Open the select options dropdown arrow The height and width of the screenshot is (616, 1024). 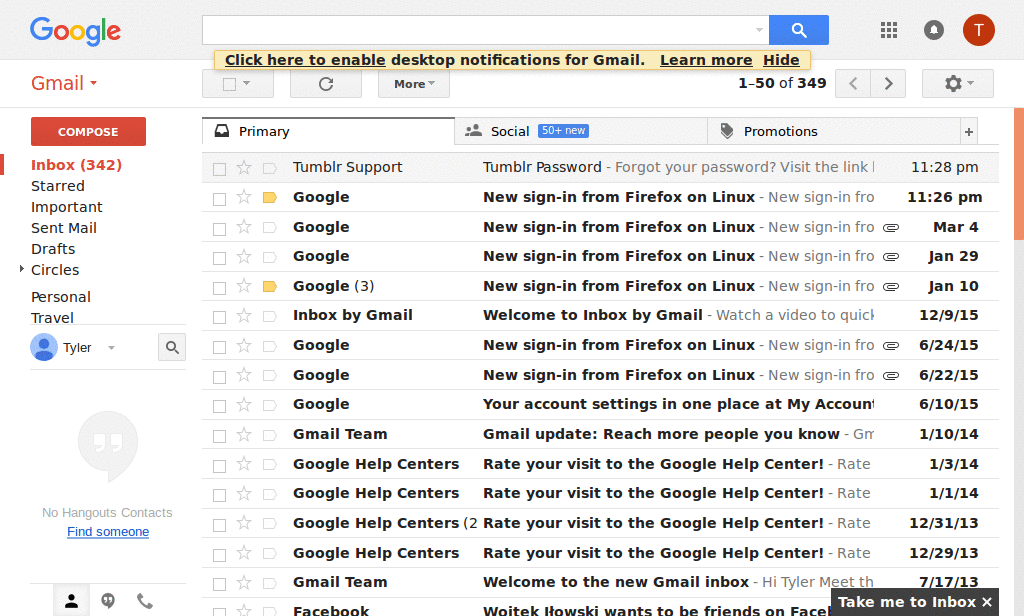pos(247,84)
